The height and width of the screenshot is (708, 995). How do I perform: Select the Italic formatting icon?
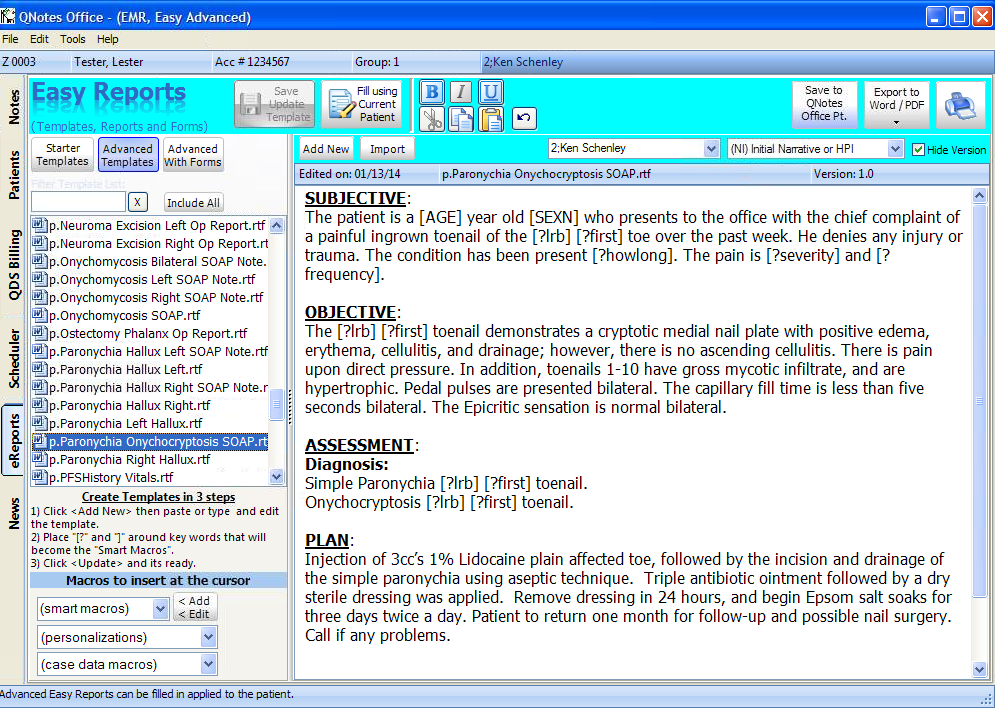(460, 92)
